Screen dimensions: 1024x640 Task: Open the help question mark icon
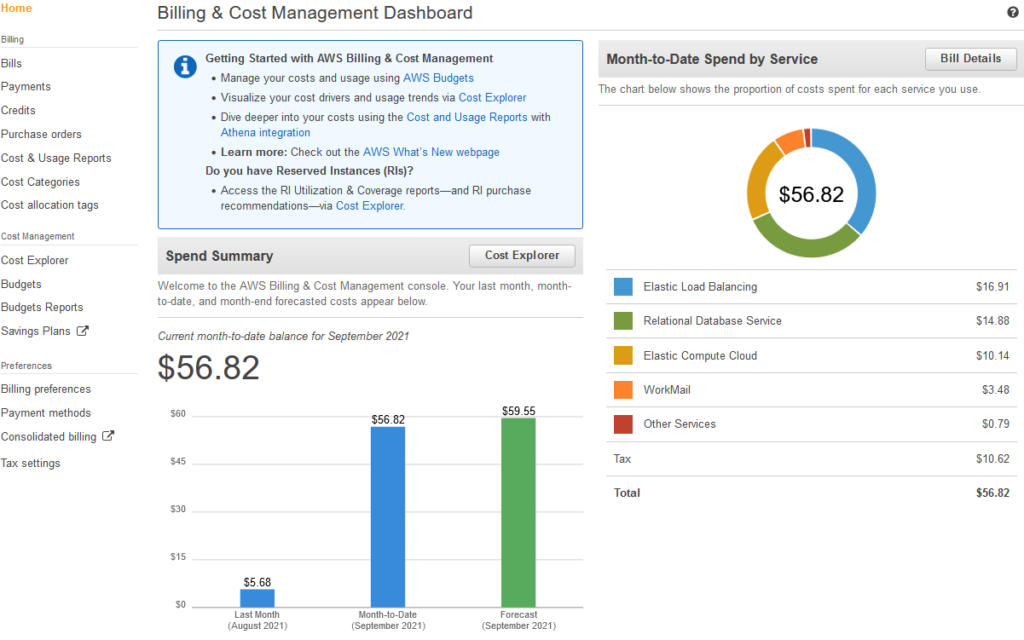pos(1012,12)
